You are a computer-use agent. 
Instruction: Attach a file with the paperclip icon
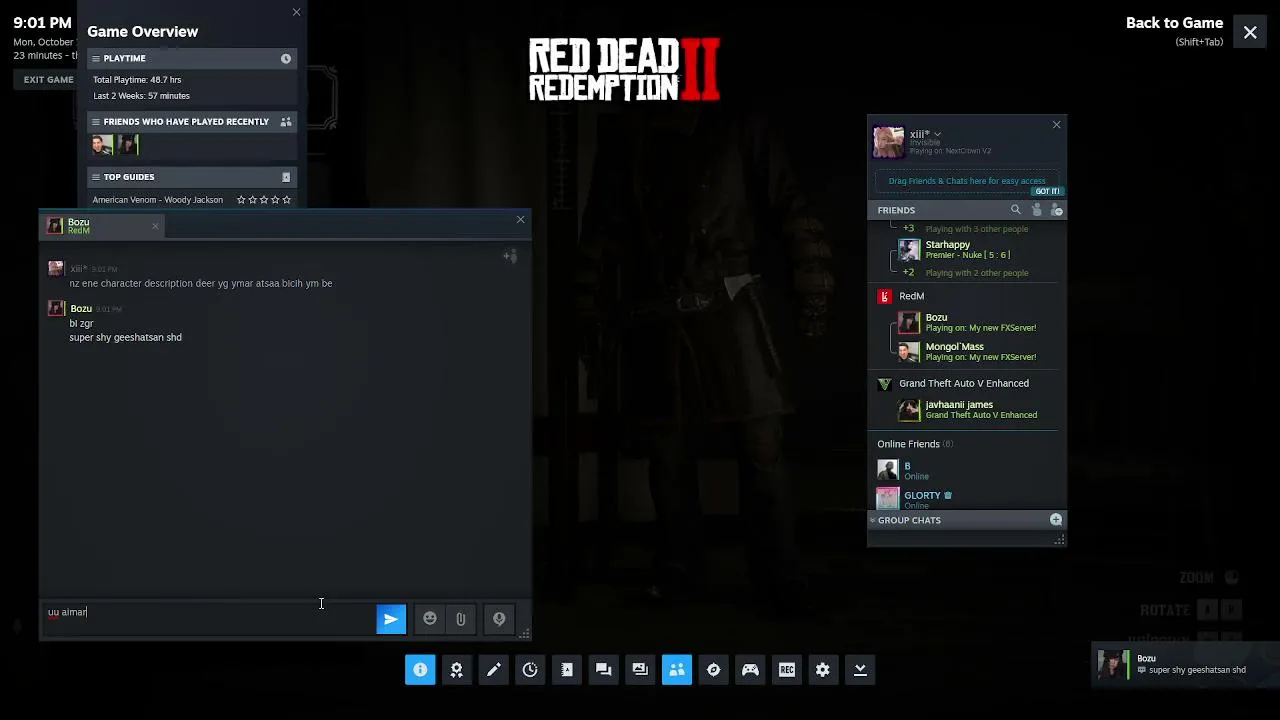pyautogui.click(x=461, y=619)
